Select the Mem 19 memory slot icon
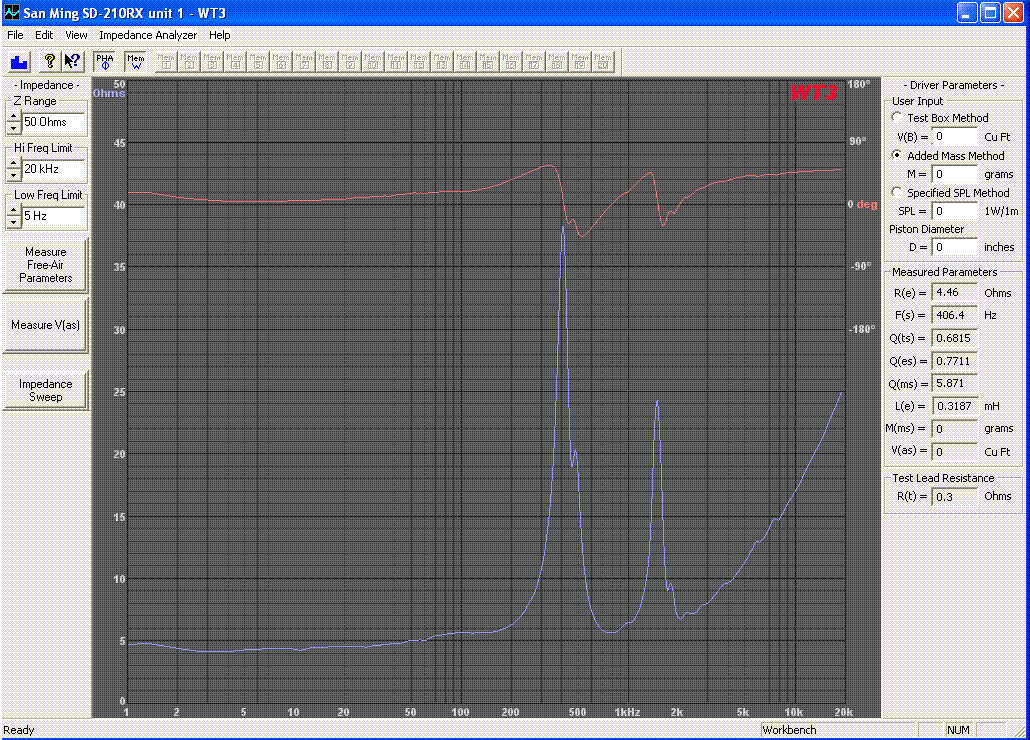Viewport: 1030px width, 740px height. (579, 62)
